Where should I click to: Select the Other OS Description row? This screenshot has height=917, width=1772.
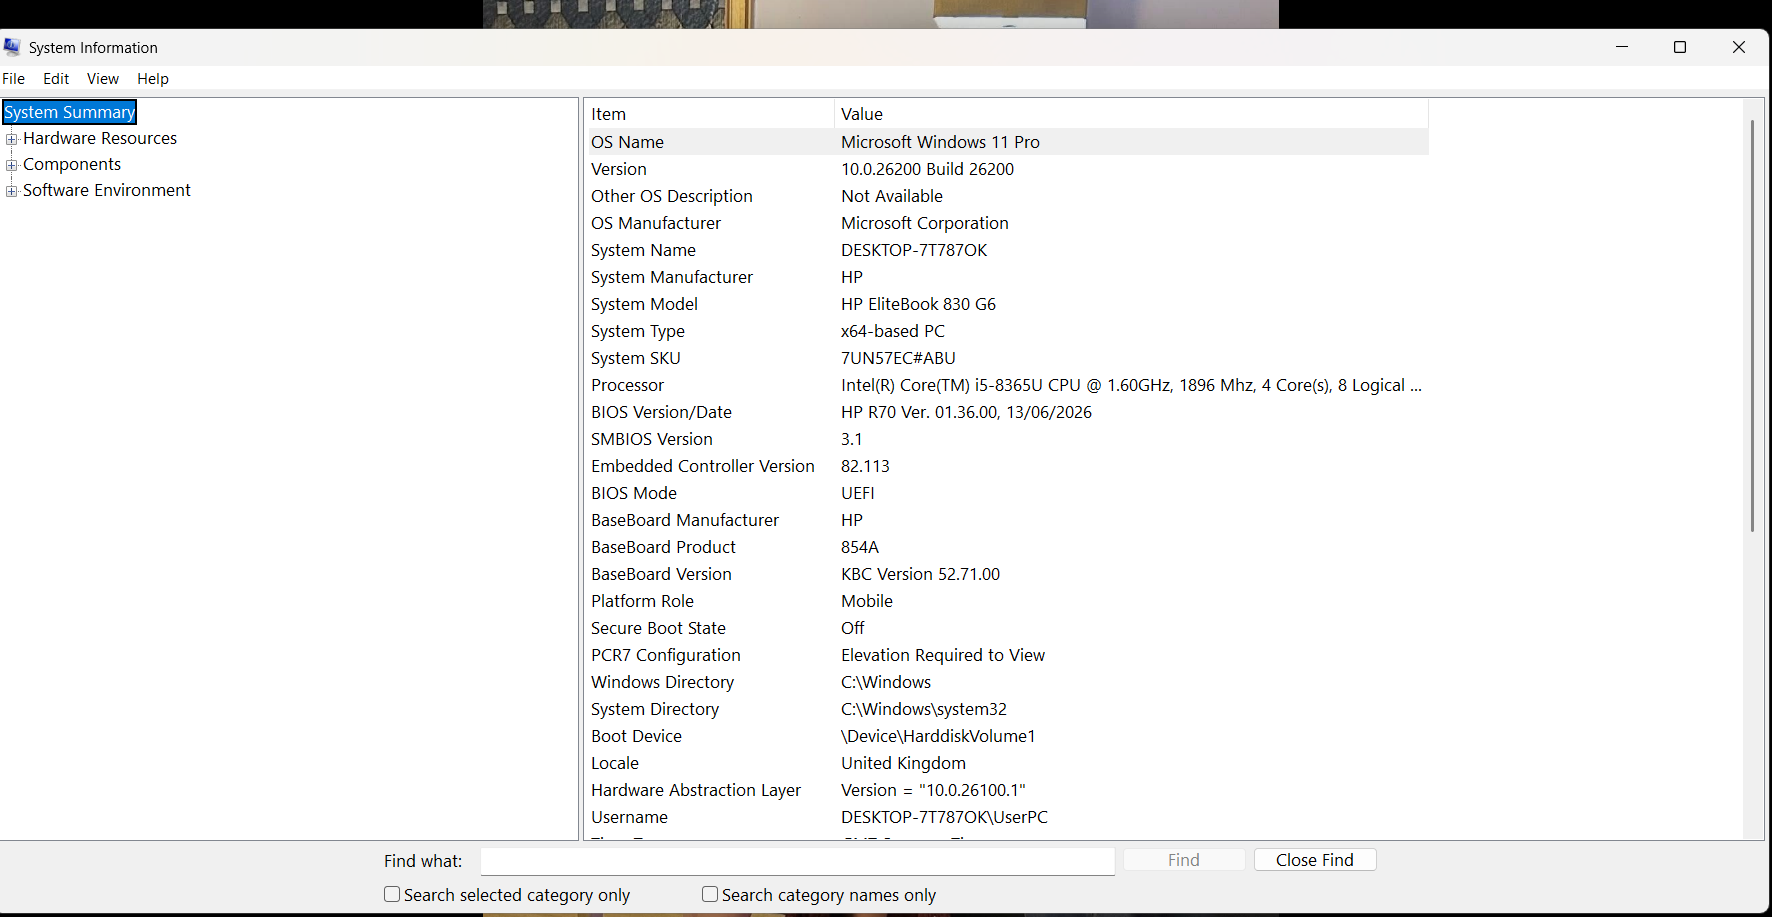[x=1007, y=196]
